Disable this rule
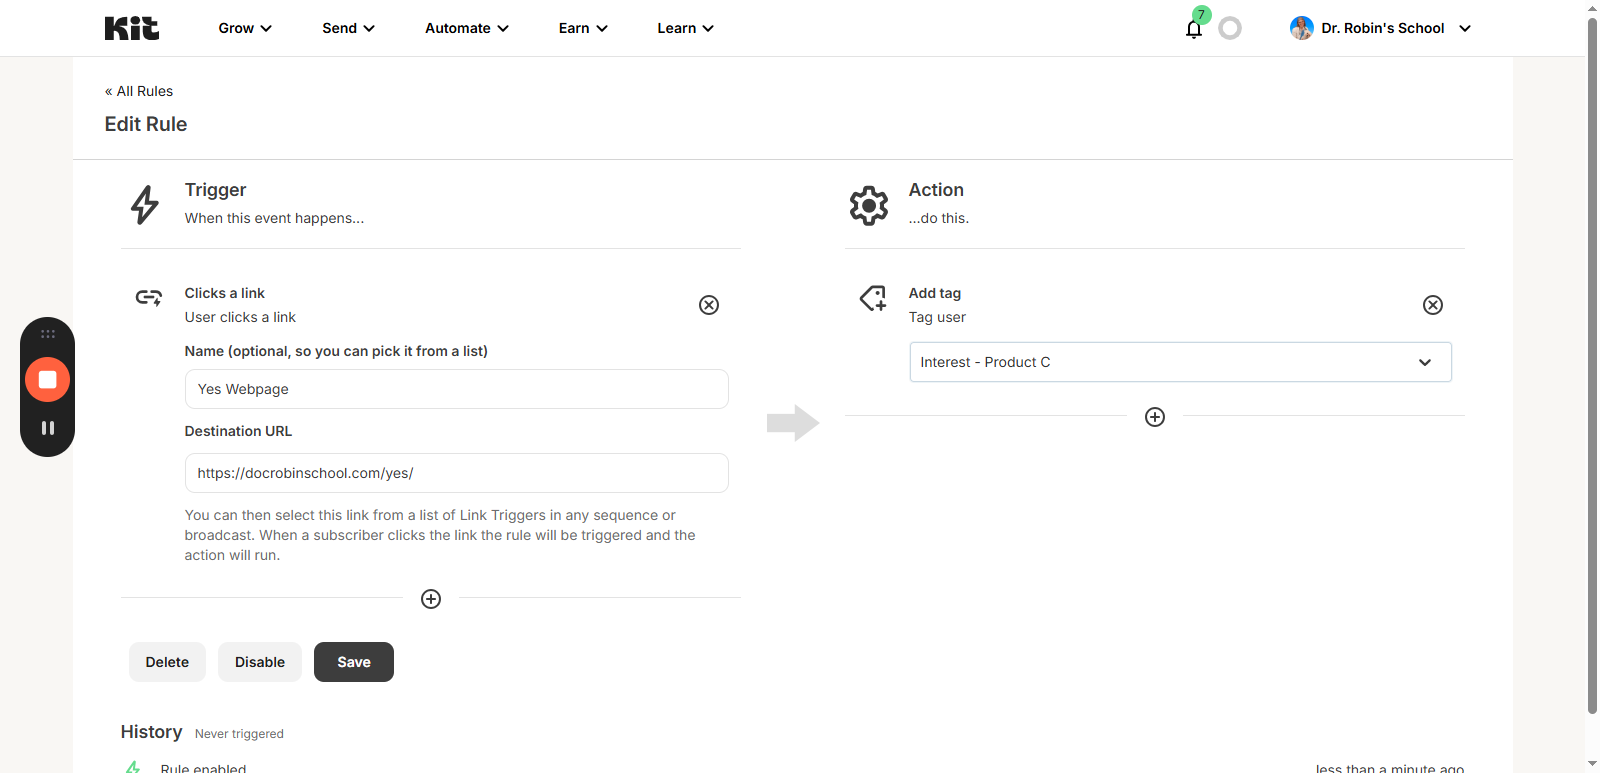1600x773 pixels. coord(259,662)
